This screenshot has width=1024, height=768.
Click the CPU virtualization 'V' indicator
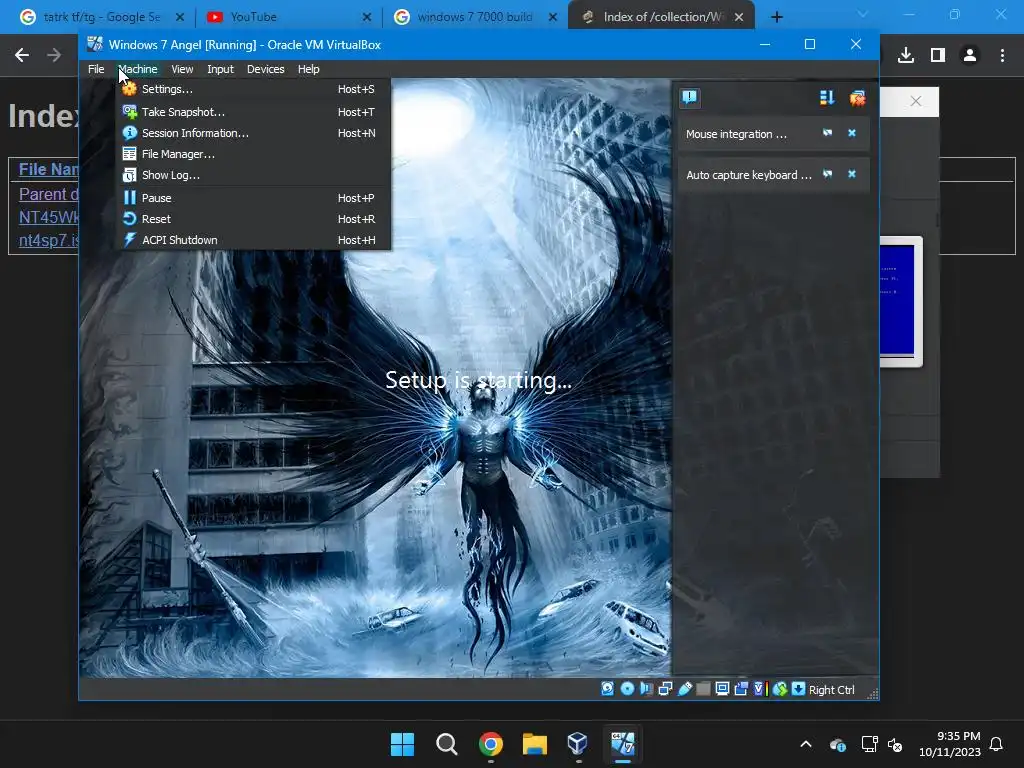coord(760,689)
